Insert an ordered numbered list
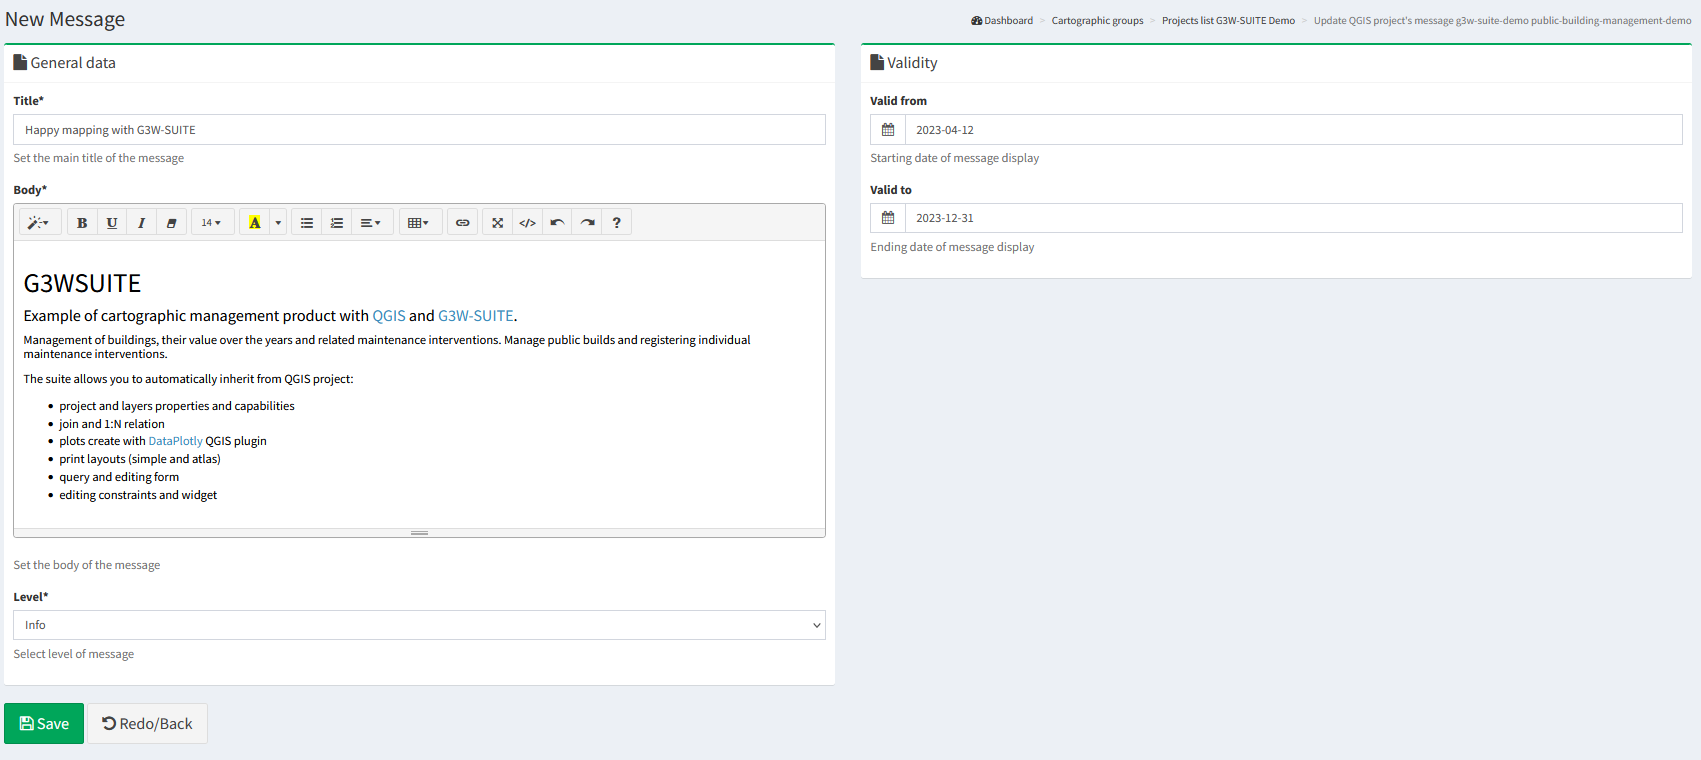The image size is (1701, 760). (x=337, y=223)
